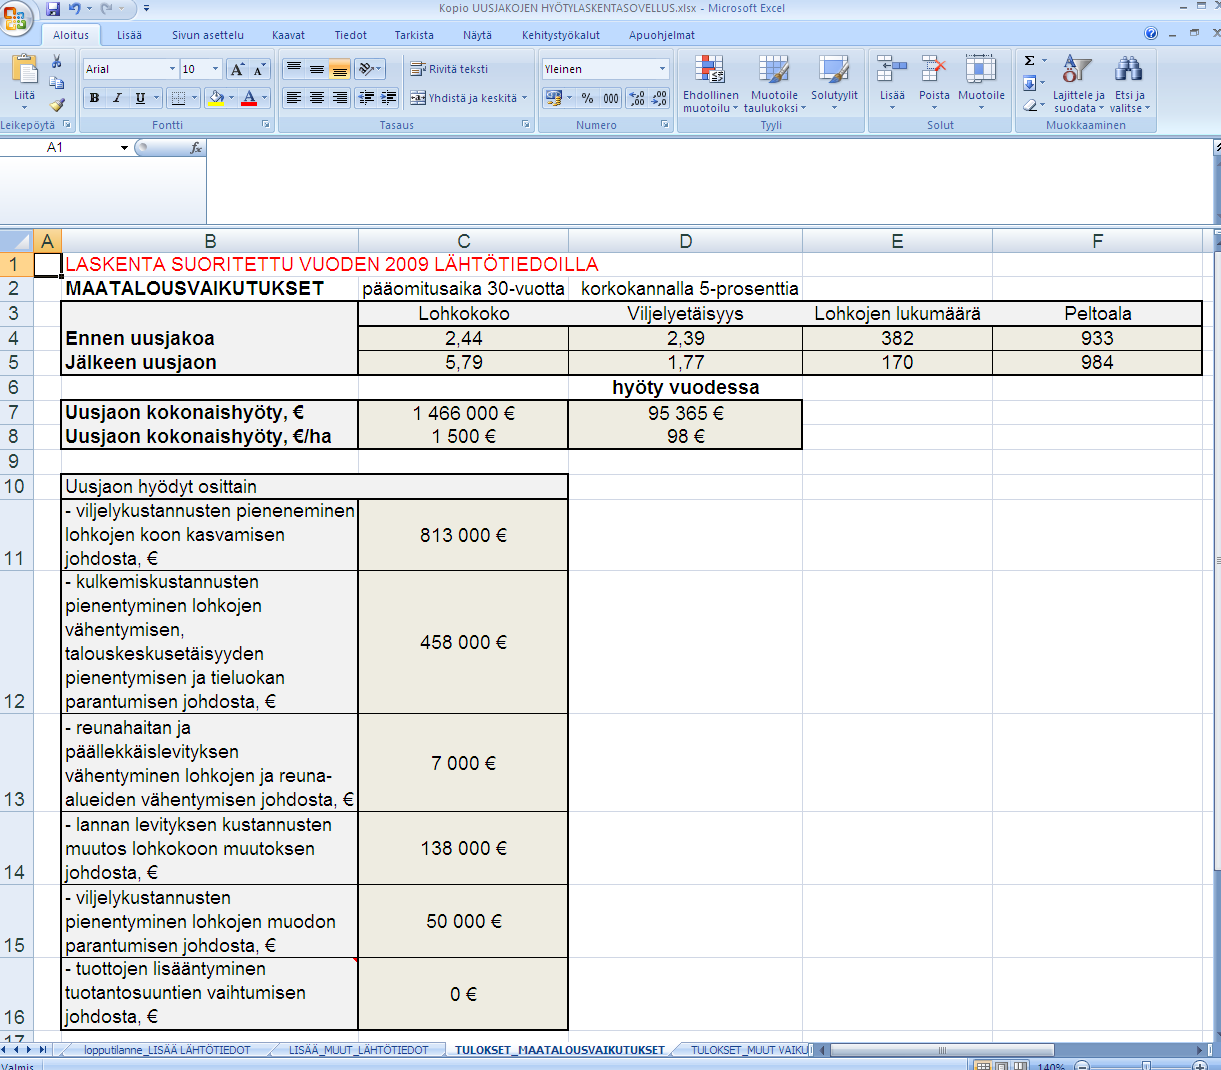The width and height of the screenshot is (1221, 1070).
Task: Align cell contents to the left
Action: (x=293, y=98)
